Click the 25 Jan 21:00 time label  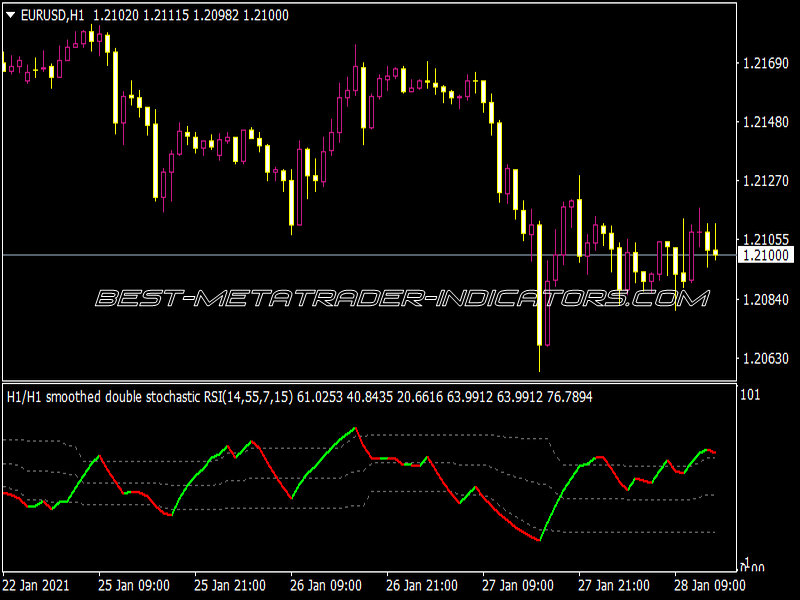(x=230, y=585)
